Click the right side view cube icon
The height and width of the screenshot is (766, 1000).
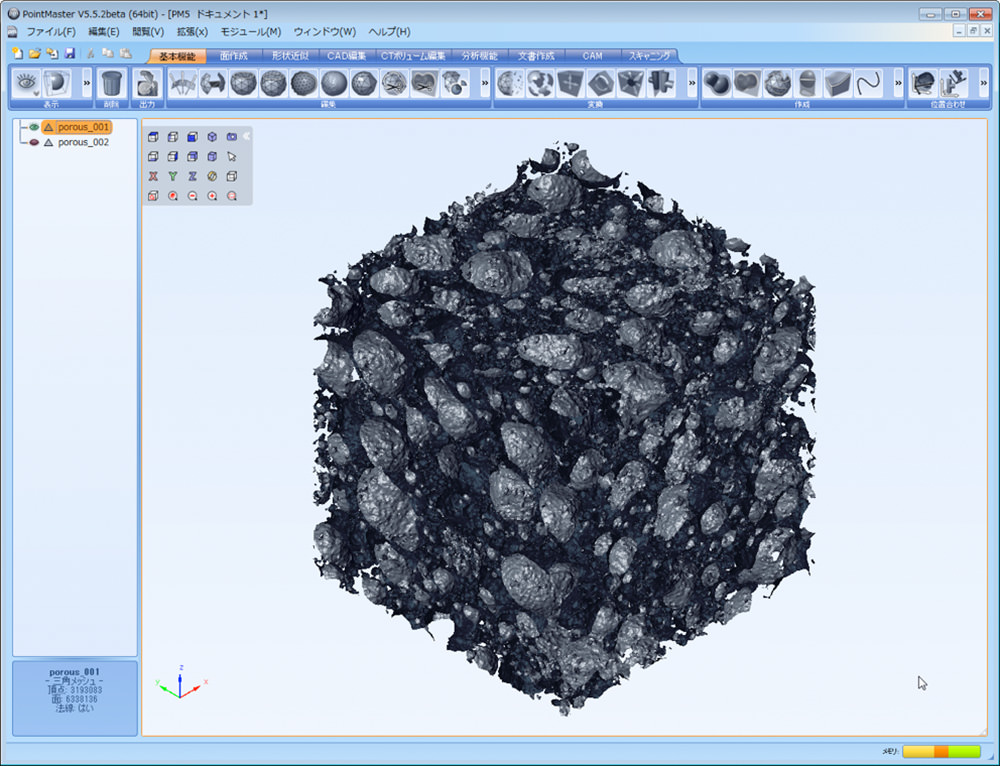[173, 156]
